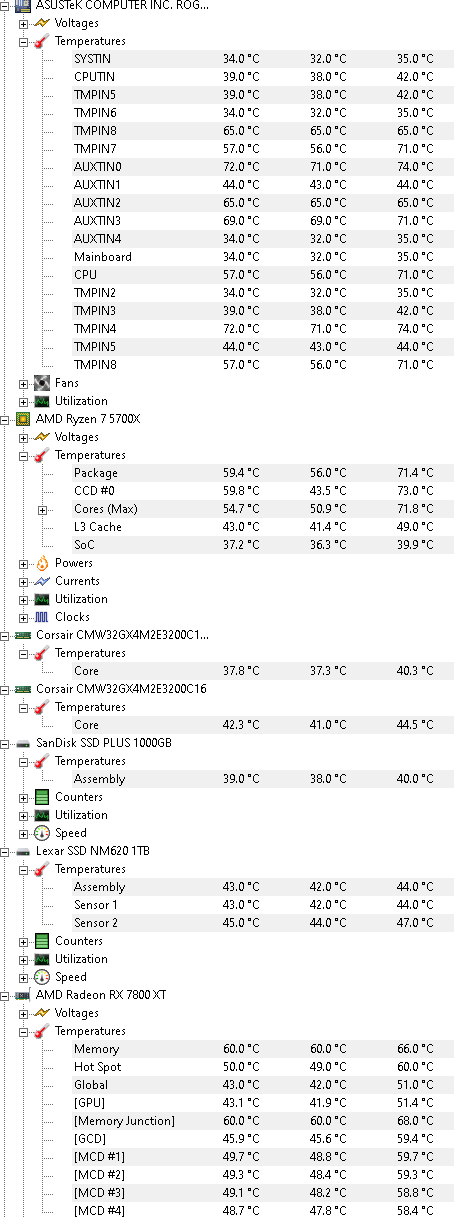
Task: Expand the Cores (Max) temperature entry
Action: 43,509
